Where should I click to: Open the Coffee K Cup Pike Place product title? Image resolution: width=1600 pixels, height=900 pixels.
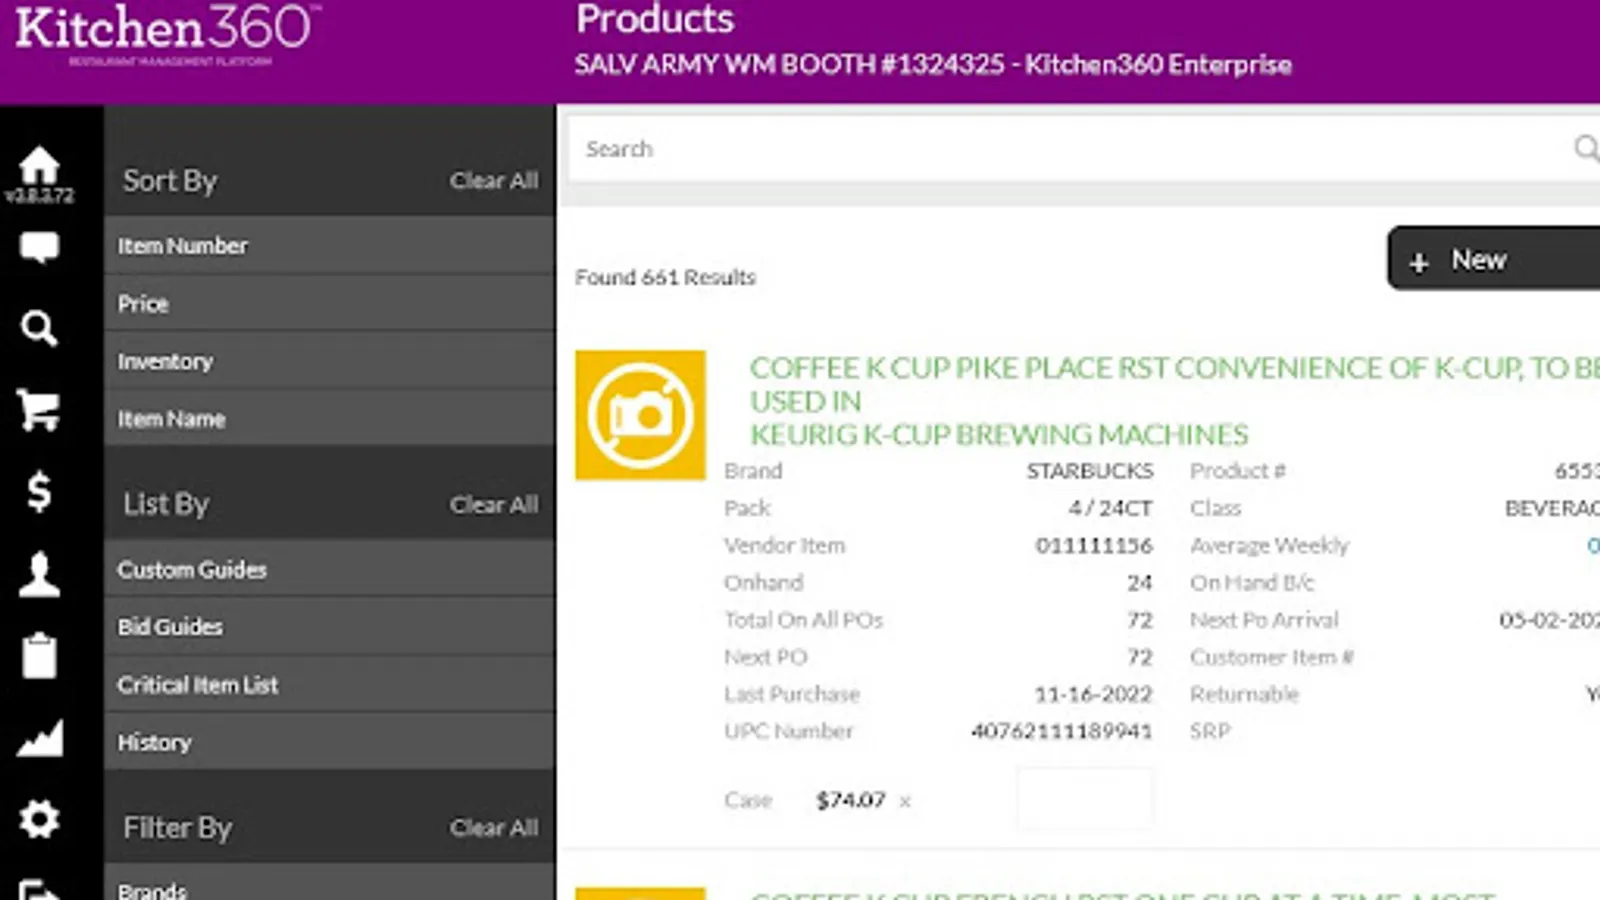(1175, 401)
